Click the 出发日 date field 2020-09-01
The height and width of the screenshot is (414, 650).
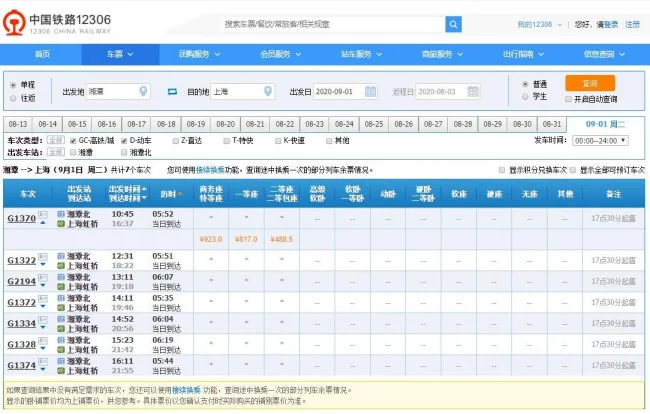tap(344, 91)
